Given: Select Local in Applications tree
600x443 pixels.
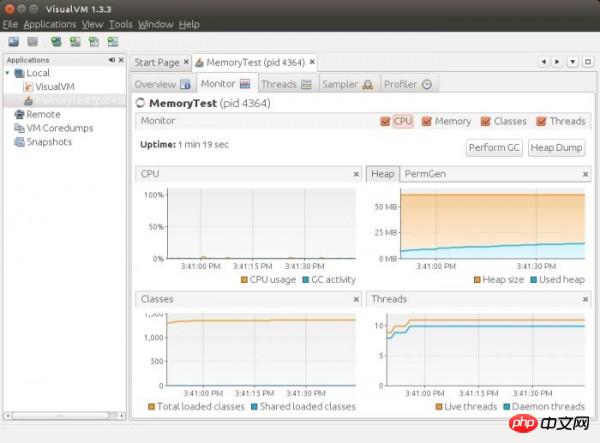Looking at the screenshot, I should [x=38, y=73].
